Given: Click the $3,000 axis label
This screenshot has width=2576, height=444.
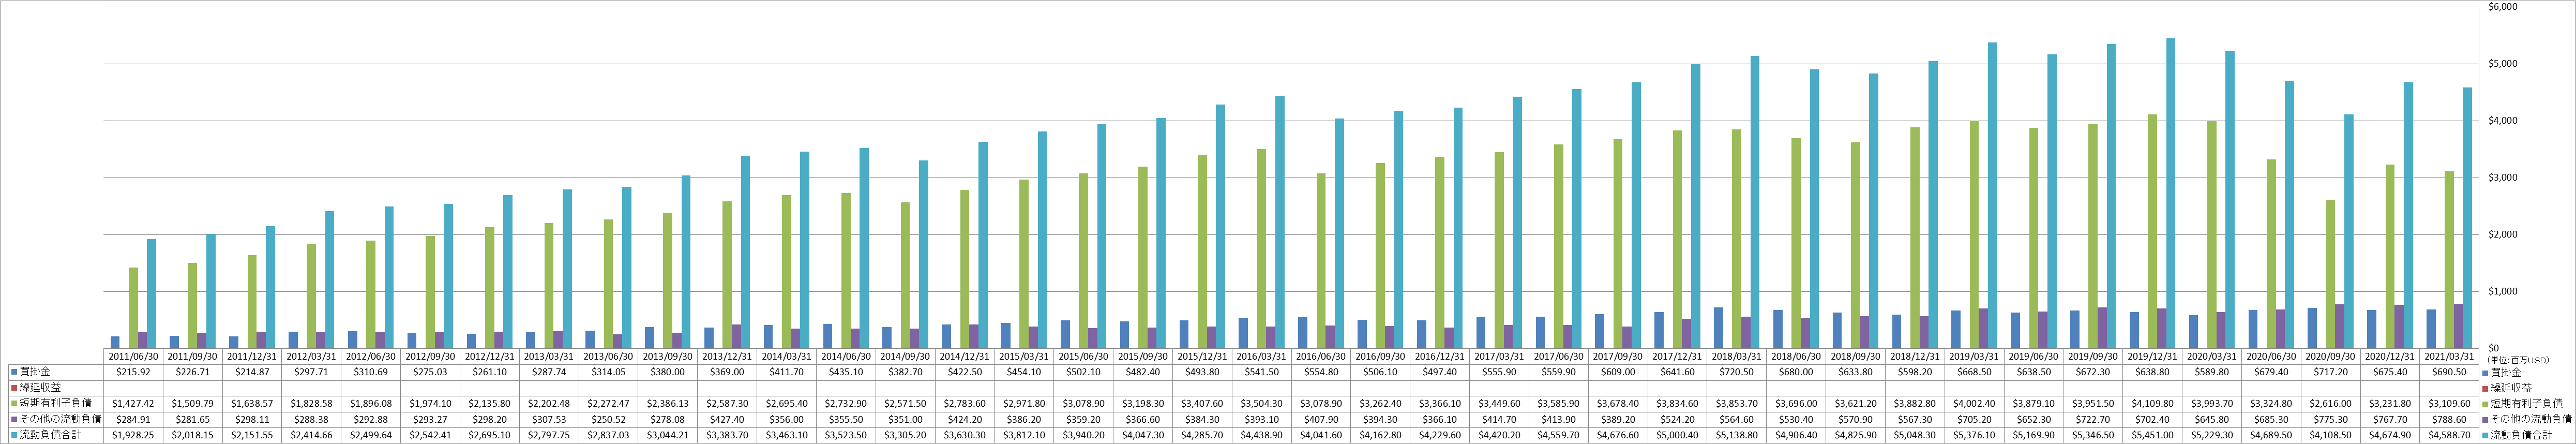Looking at the screenshot, I should [2504, 177].
